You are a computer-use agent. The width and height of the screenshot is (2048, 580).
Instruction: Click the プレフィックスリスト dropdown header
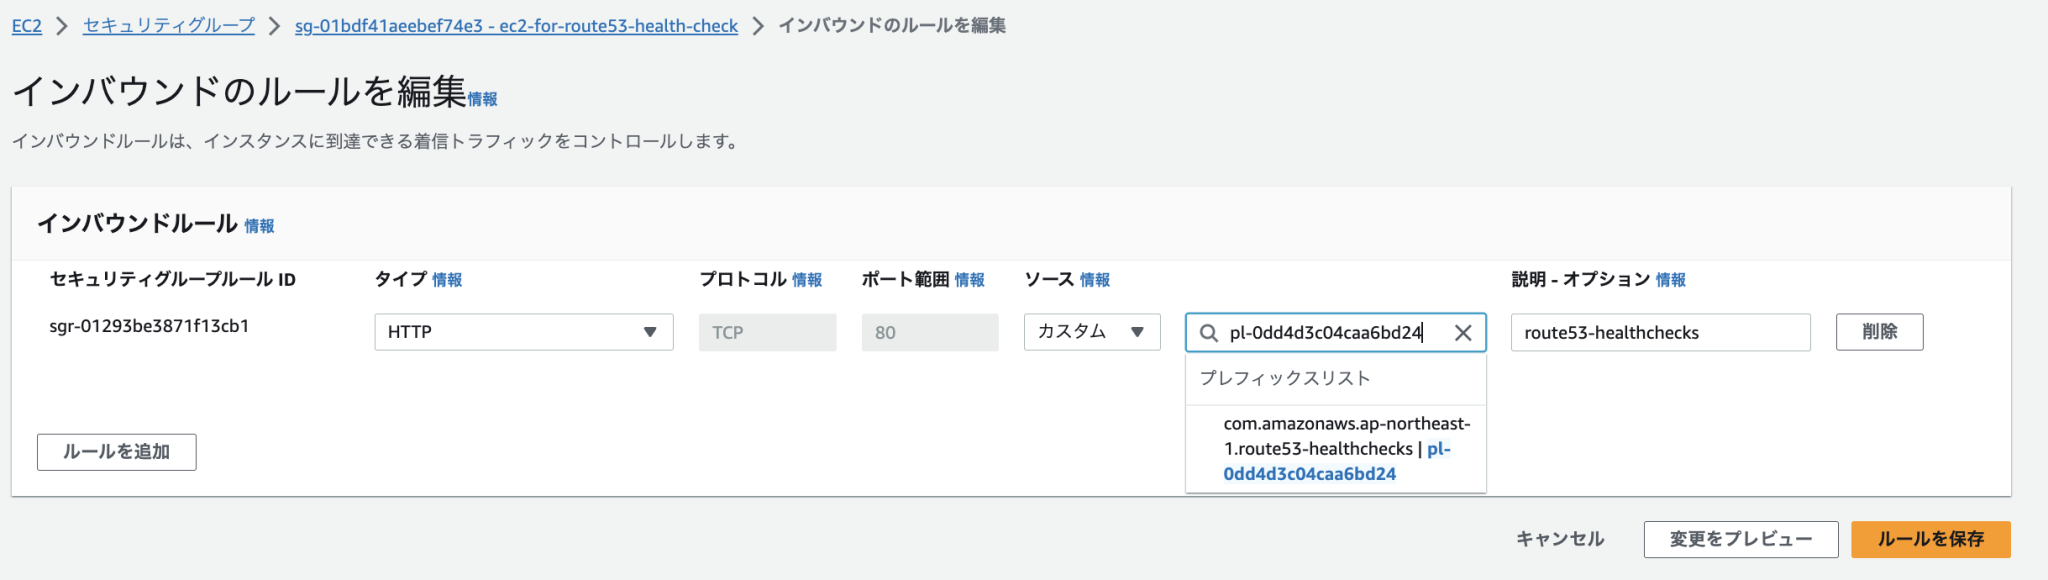1285,378
